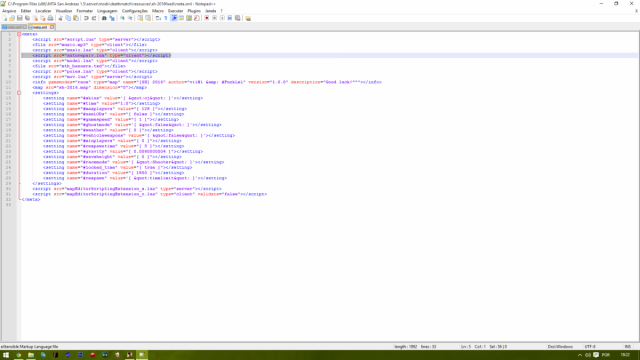Print the document via printer icon

(x=50, y=18)
